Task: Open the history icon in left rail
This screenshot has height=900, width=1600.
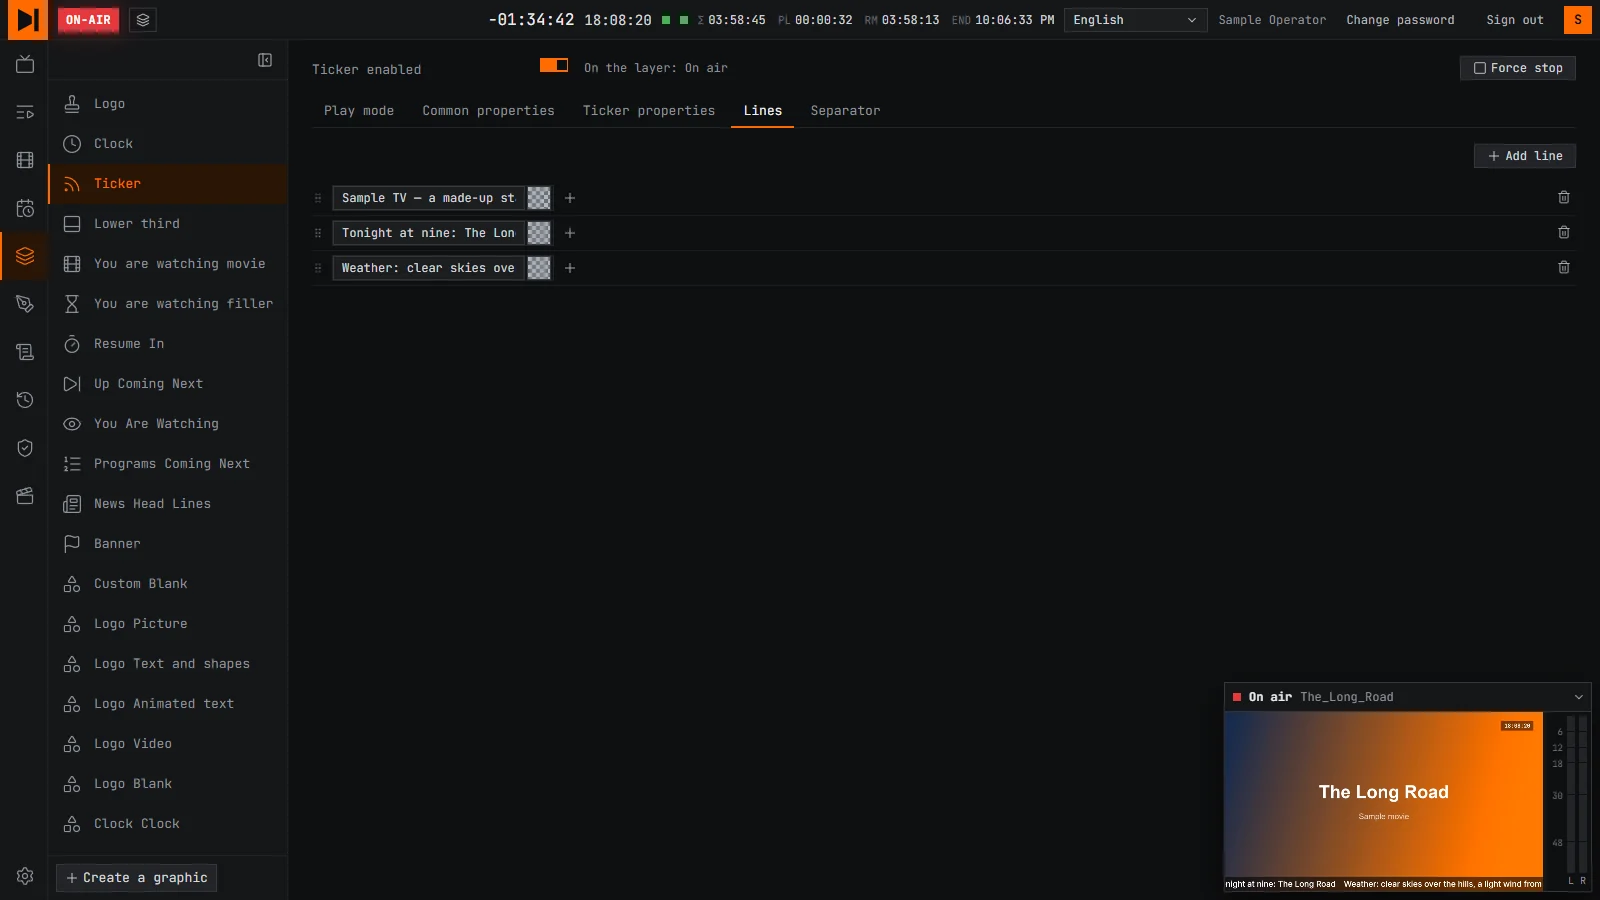Action: pyautogui.click(x=25, y=400)
